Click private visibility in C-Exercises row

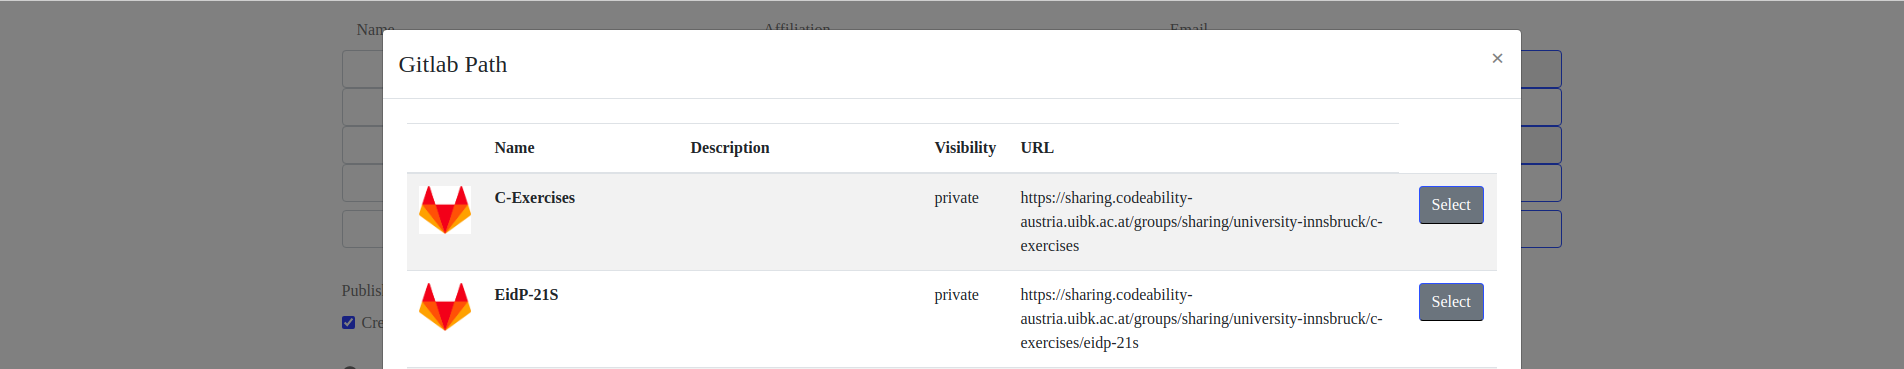point(957,198)
